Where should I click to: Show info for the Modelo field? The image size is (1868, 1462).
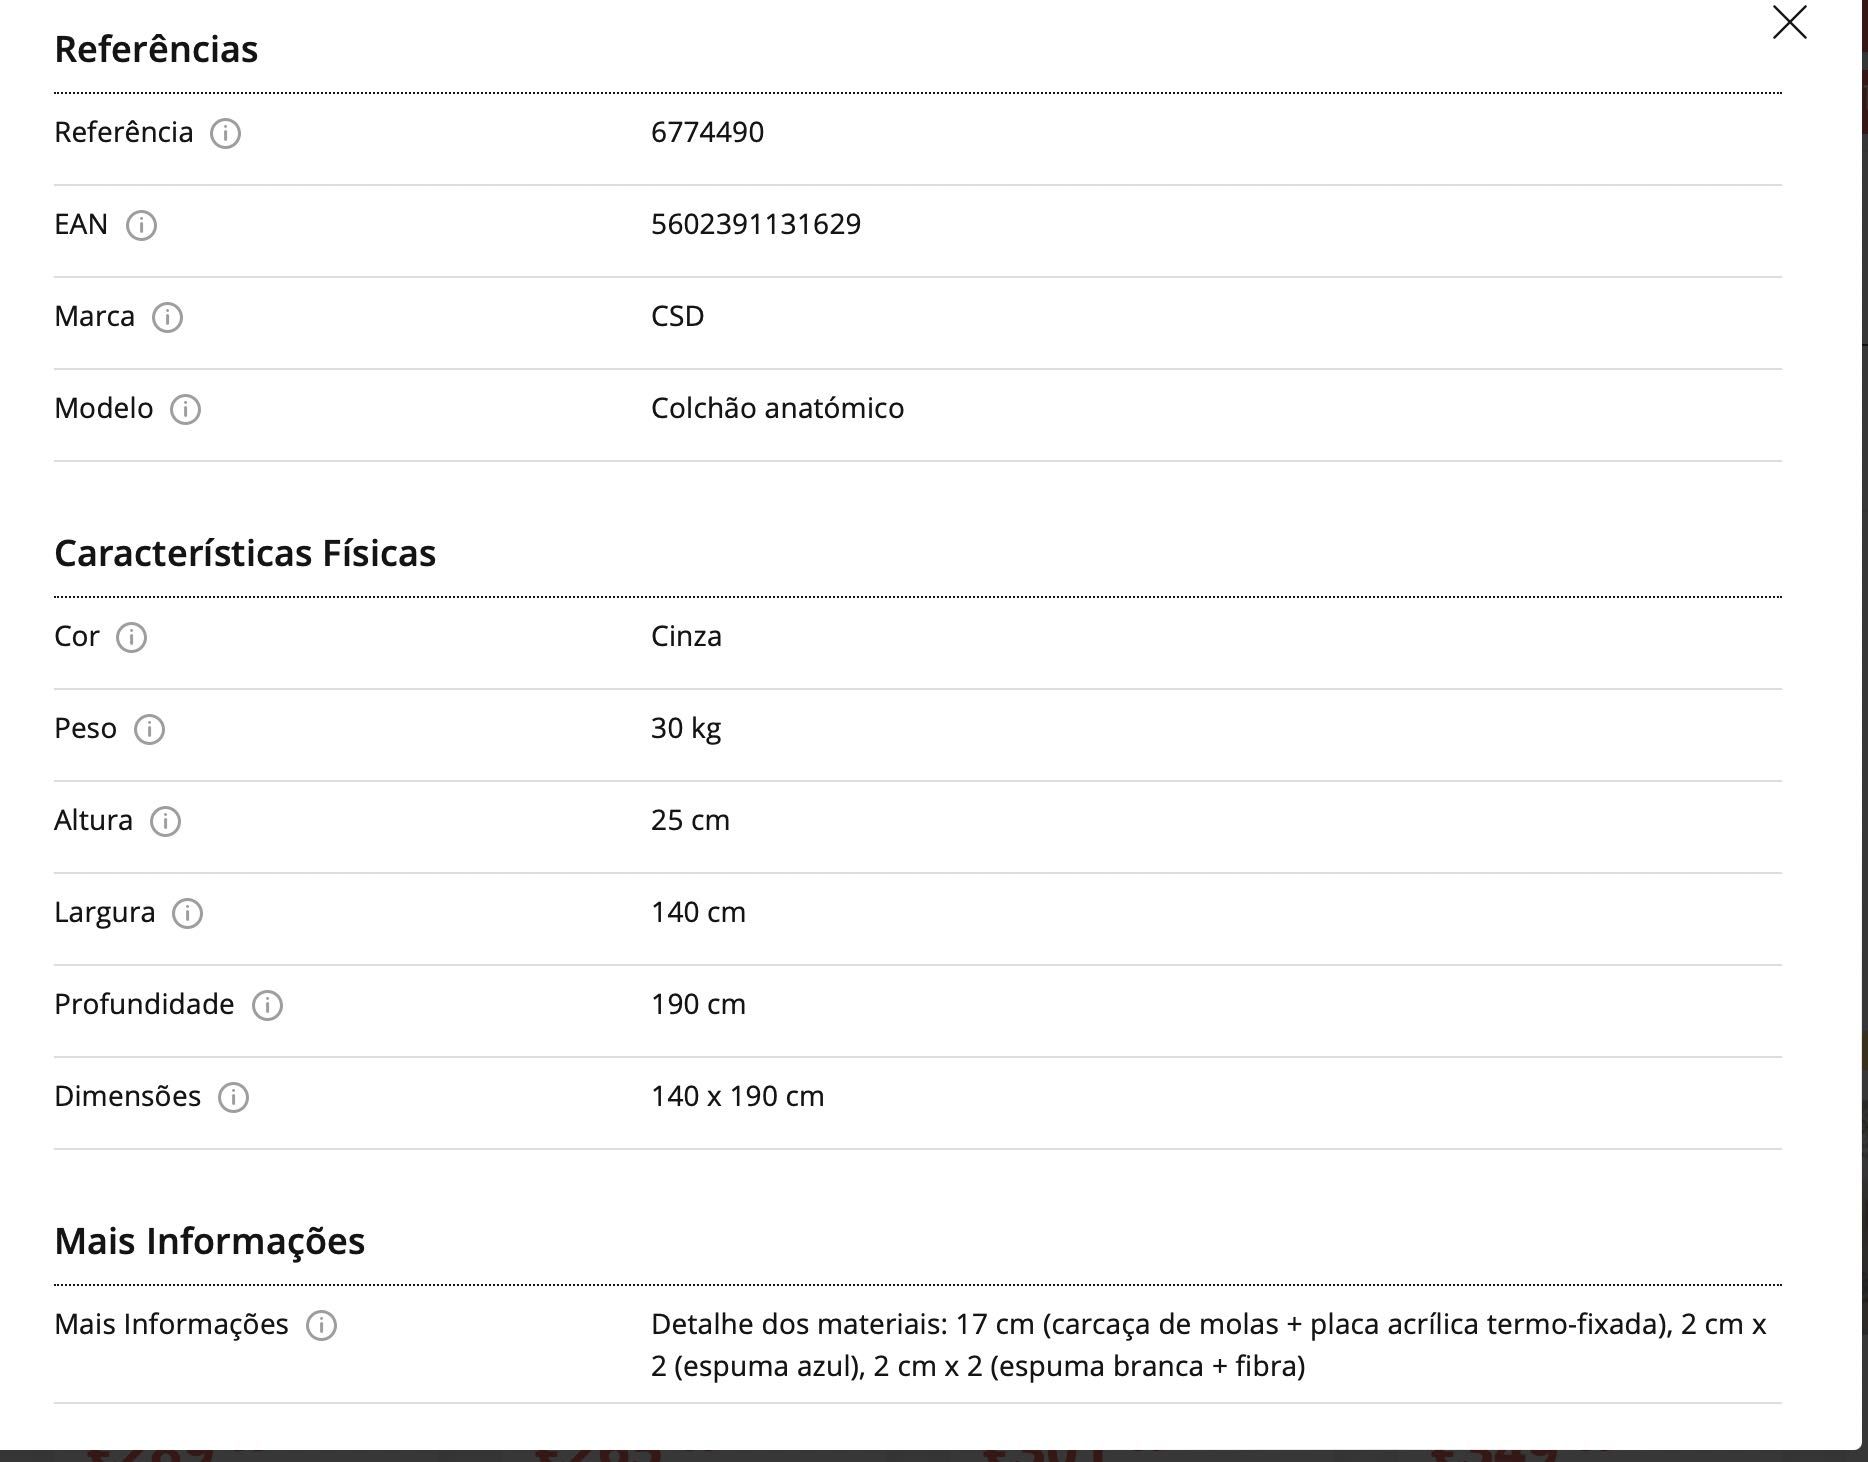point(185,409)
